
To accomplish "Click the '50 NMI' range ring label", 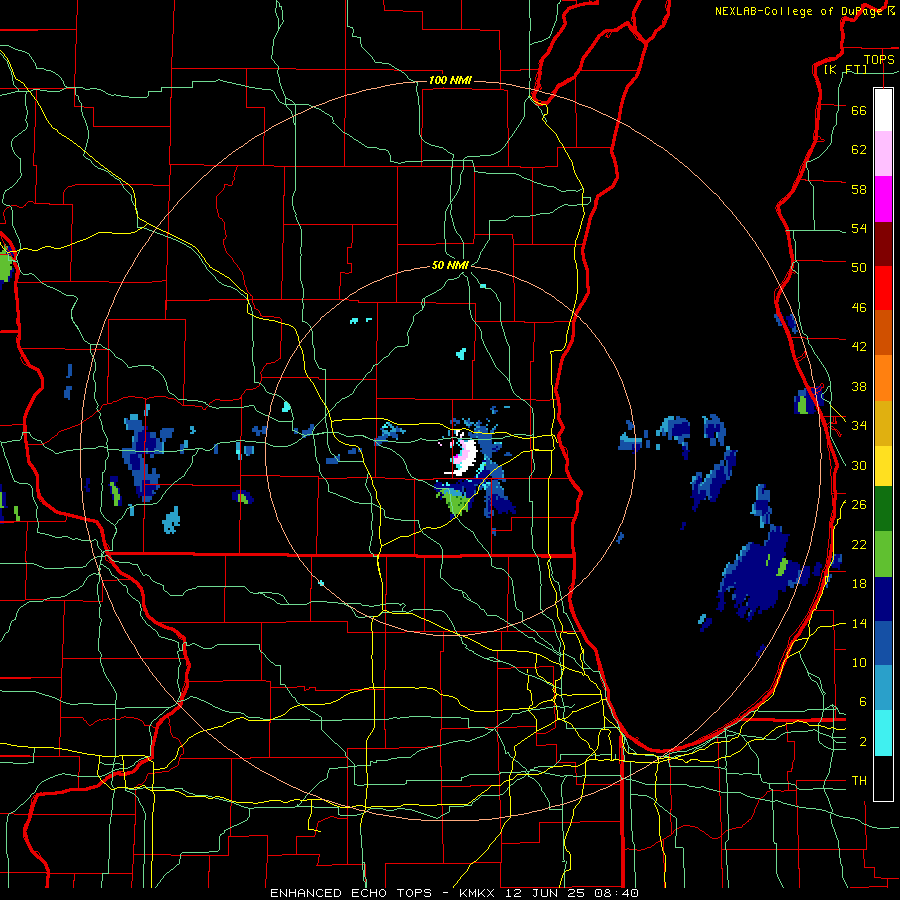I will coord(450,265).
